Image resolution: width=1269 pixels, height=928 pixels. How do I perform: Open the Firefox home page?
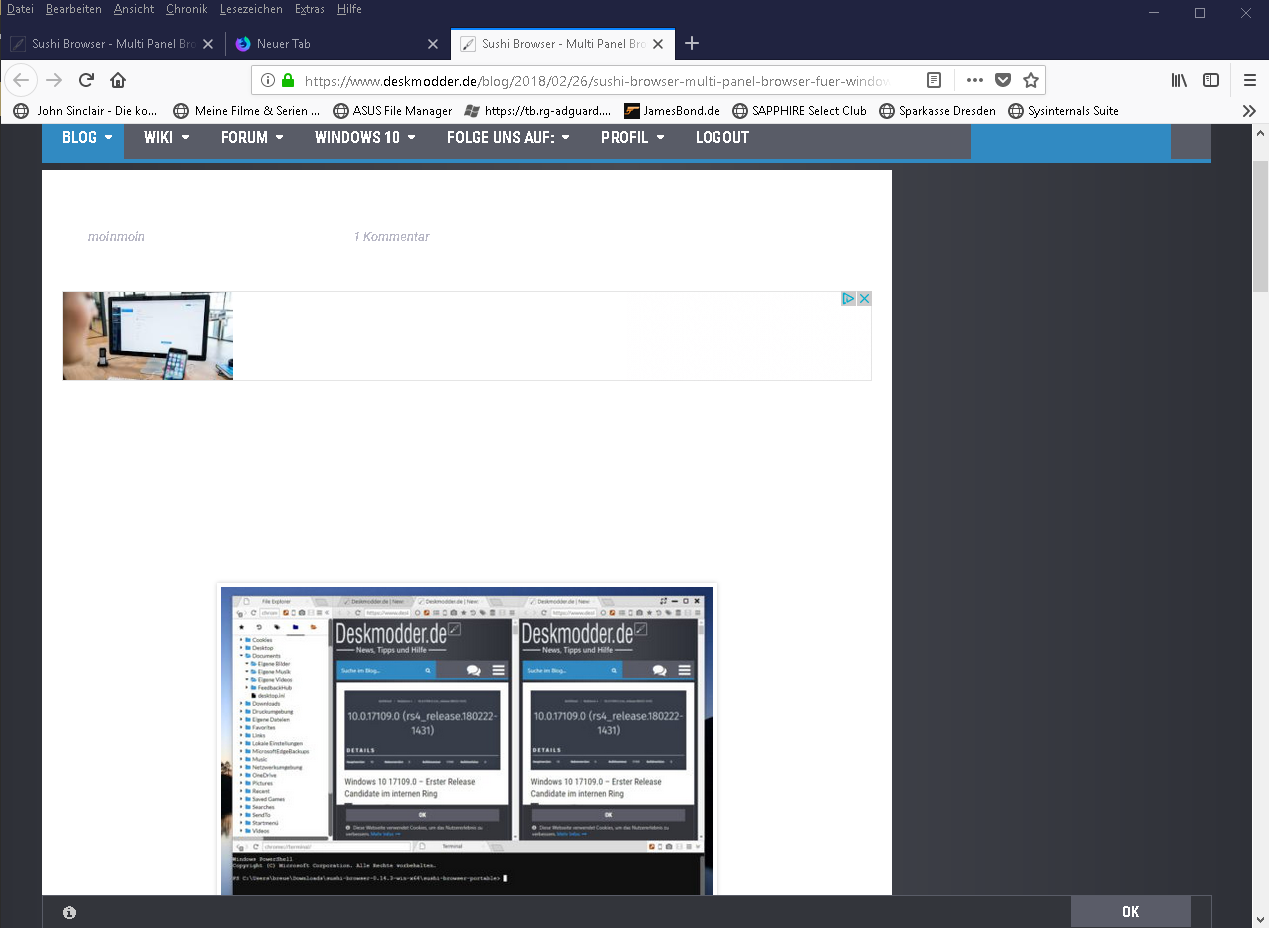click(x=118, y=80)
